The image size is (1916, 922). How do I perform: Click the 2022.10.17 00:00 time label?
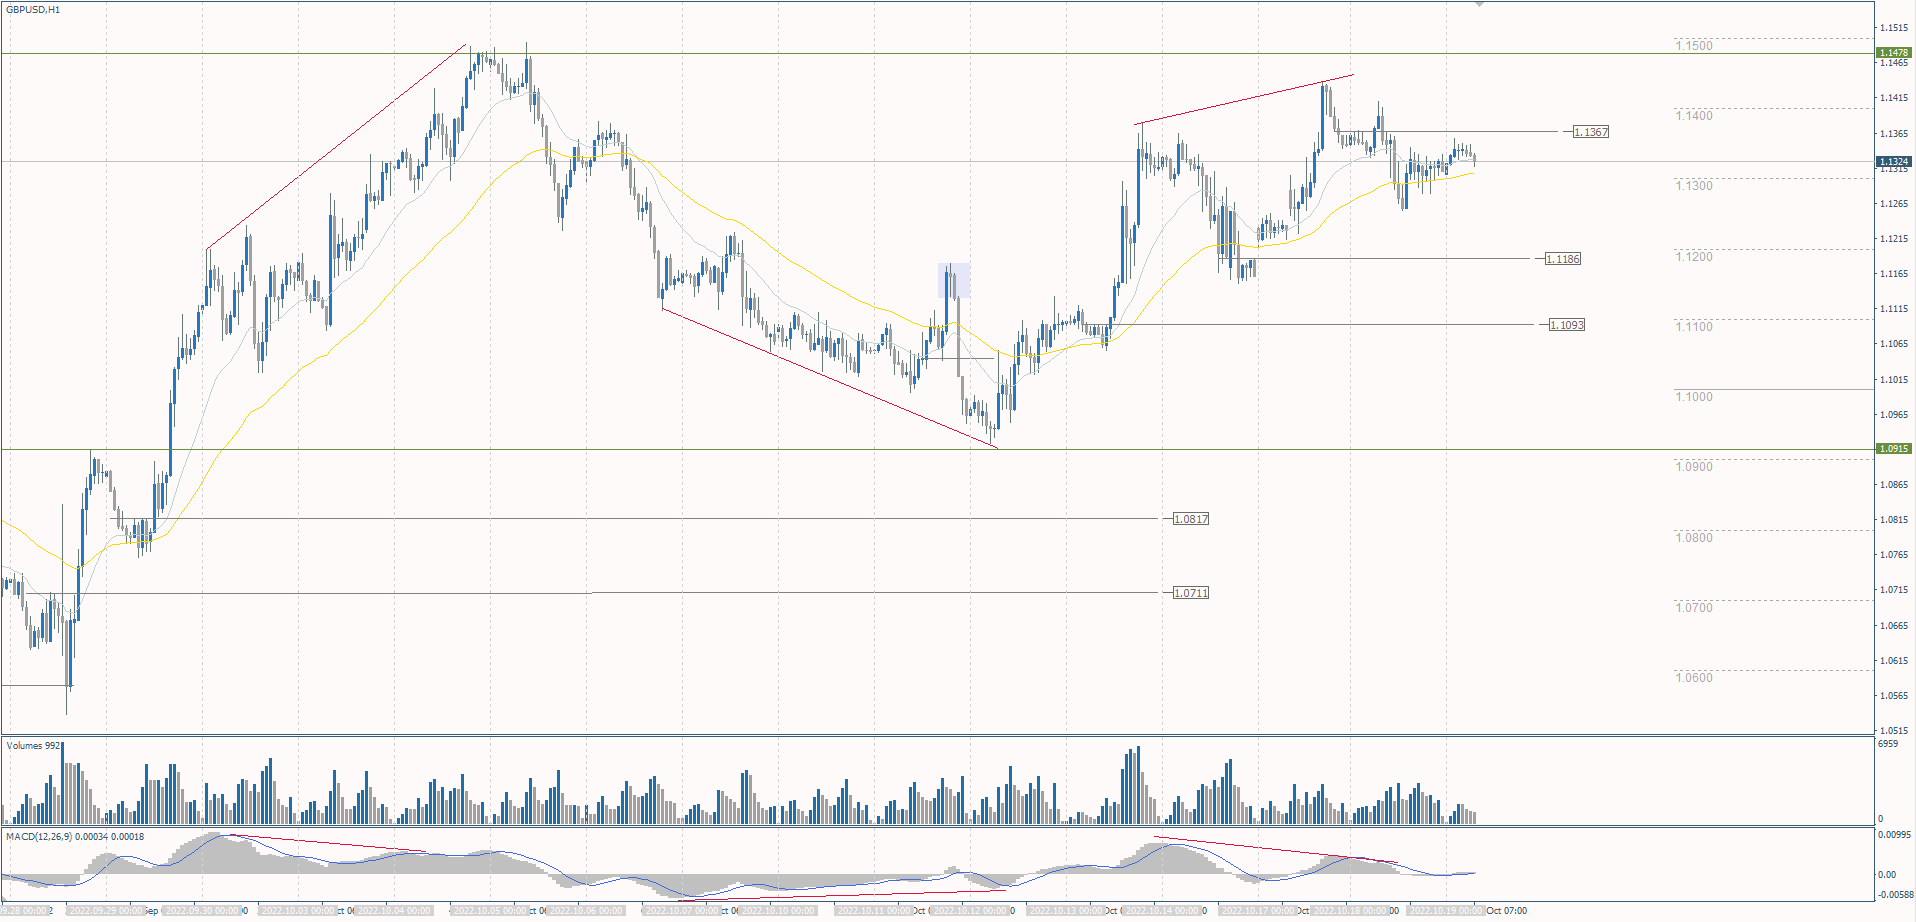pos(1258,911)
